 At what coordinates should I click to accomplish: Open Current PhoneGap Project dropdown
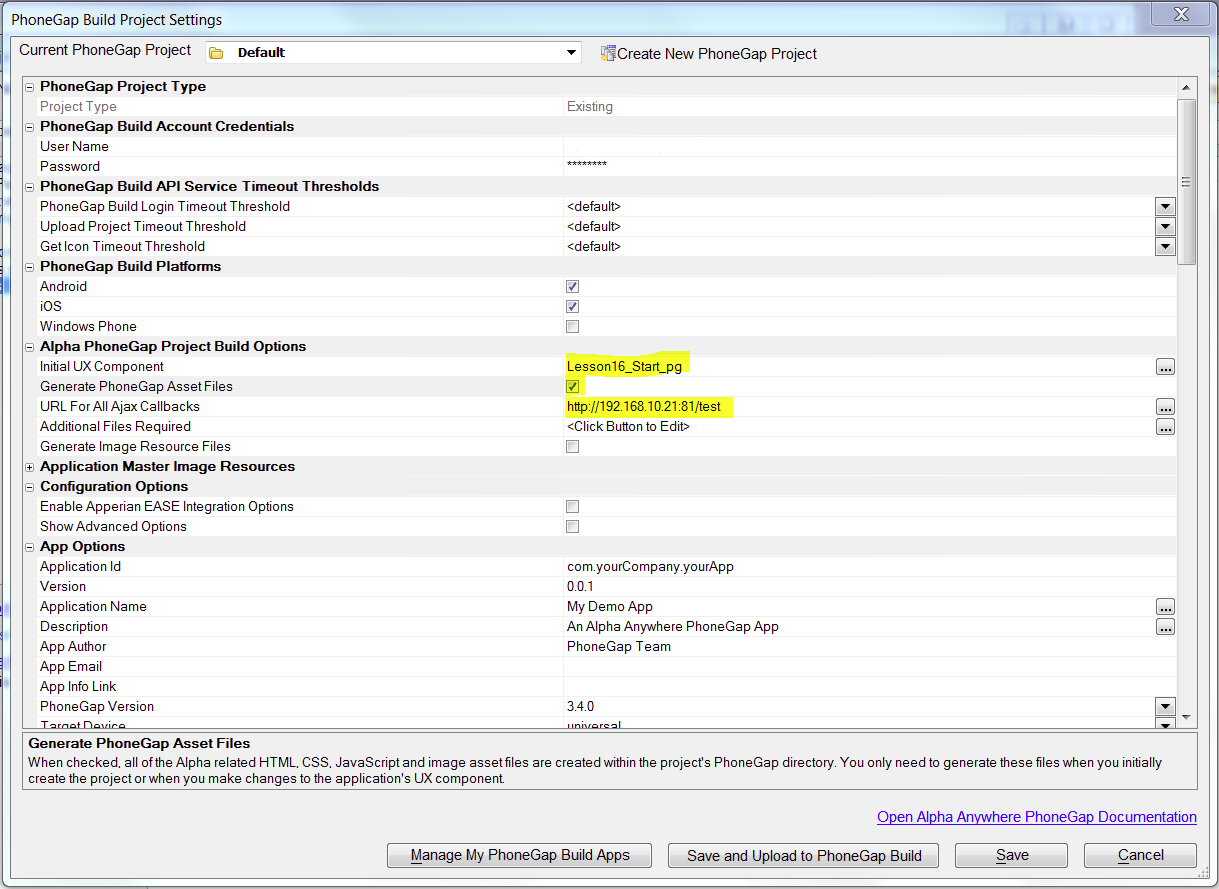point(571,53)
